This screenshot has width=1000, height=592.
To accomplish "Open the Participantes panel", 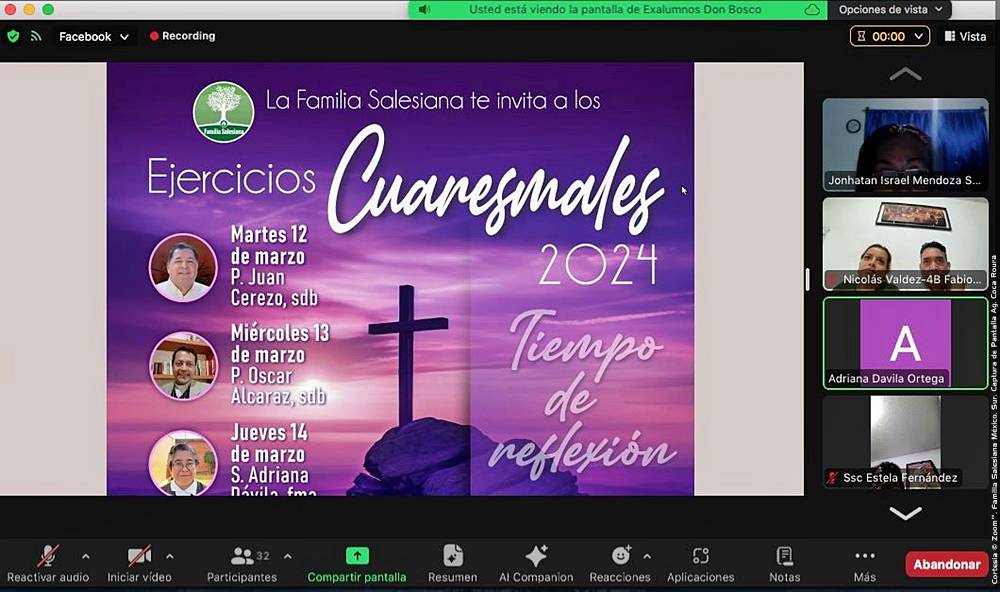I will pyautogui.click(x=242, y=565).
